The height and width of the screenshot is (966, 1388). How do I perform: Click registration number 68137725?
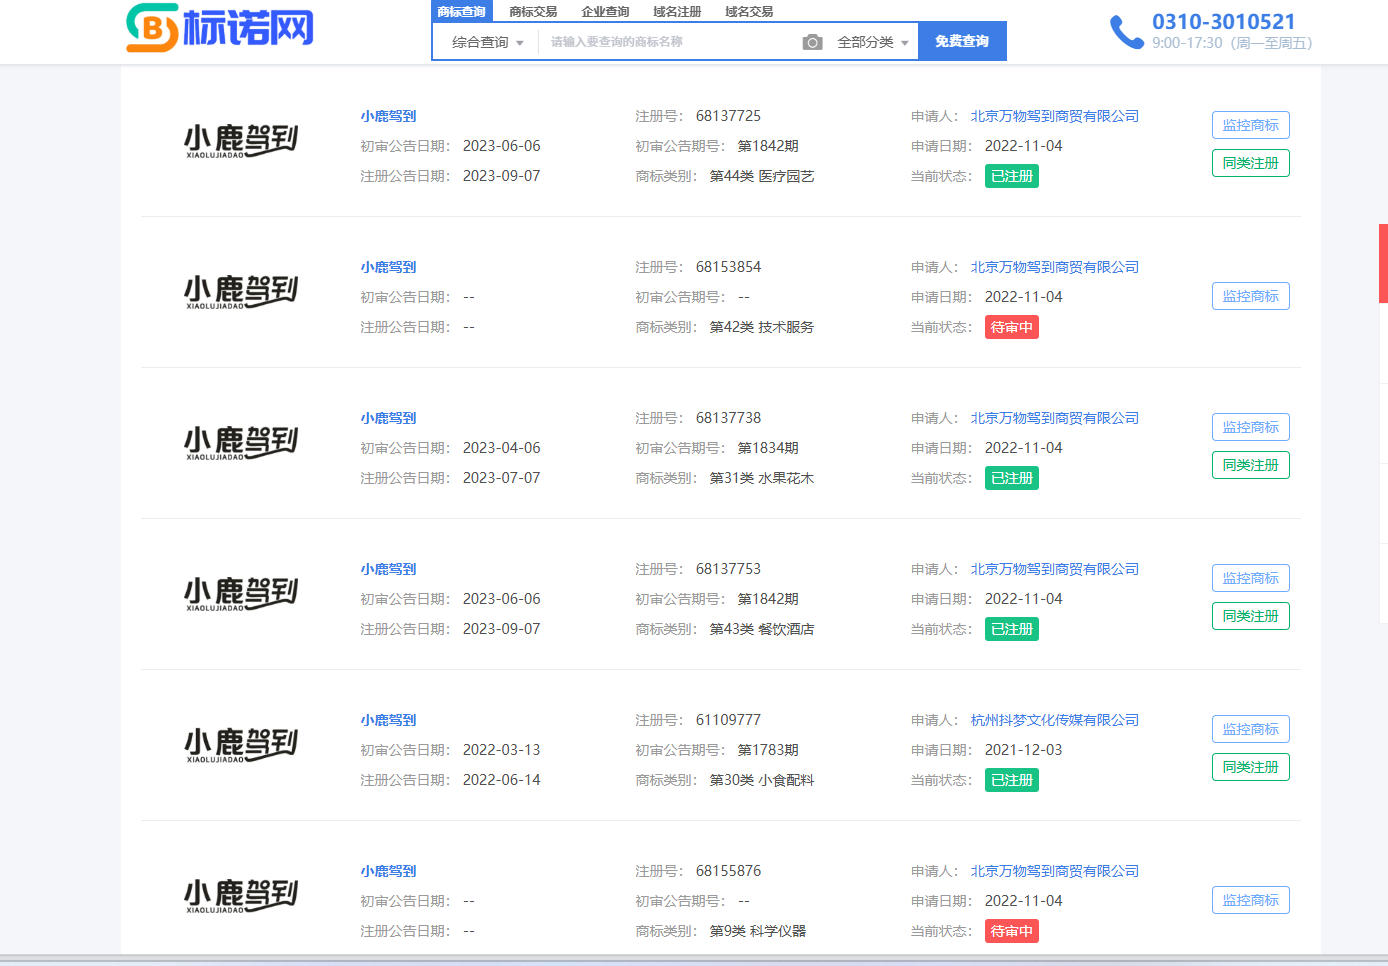pos(728,116)
